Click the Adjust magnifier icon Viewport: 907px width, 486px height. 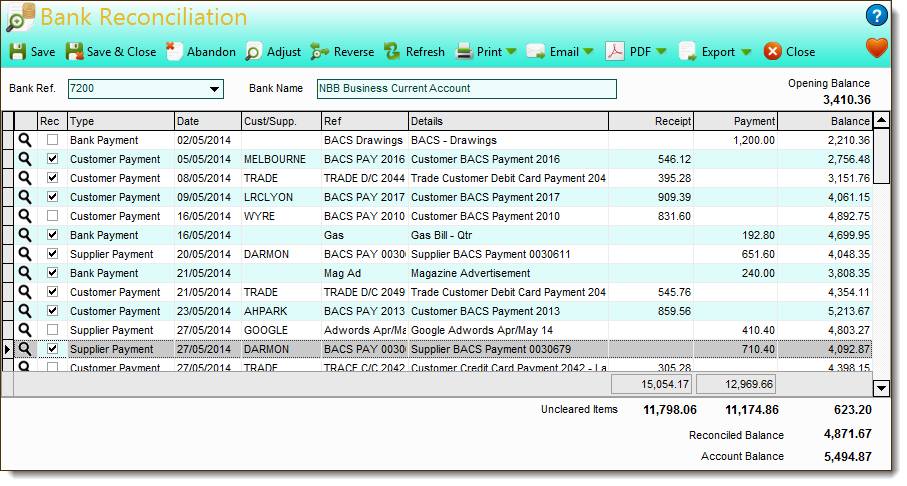[x=253, y=52]
